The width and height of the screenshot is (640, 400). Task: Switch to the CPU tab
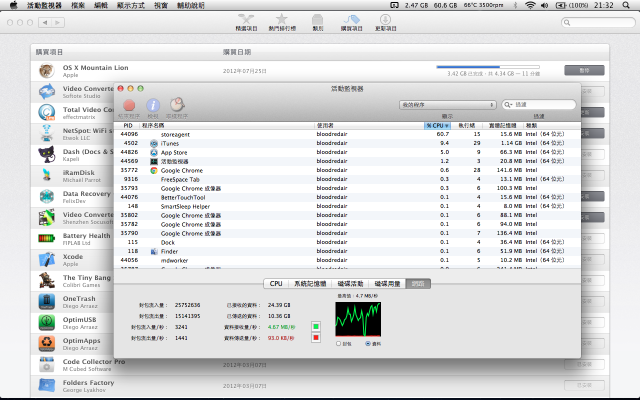pos(276,283)
